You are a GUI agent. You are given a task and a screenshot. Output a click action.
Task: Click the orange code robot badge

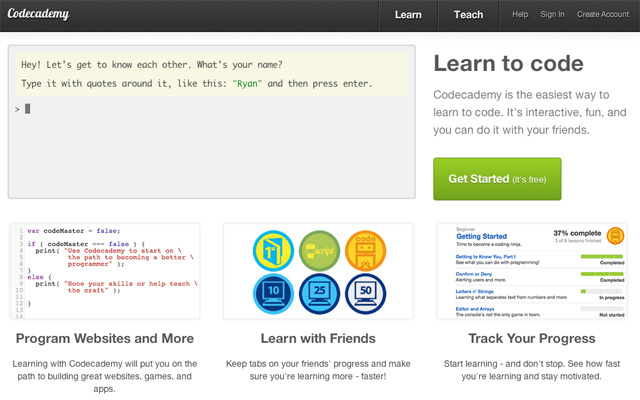point(365,249)
